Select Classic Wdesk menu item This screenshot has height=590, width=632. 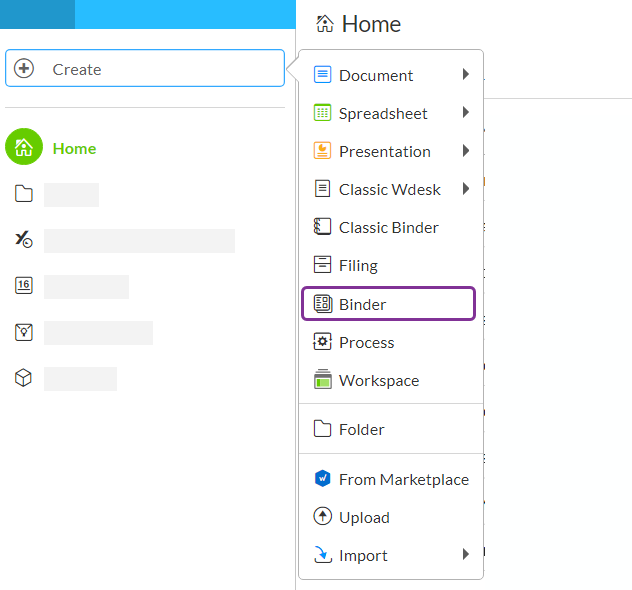391,189
